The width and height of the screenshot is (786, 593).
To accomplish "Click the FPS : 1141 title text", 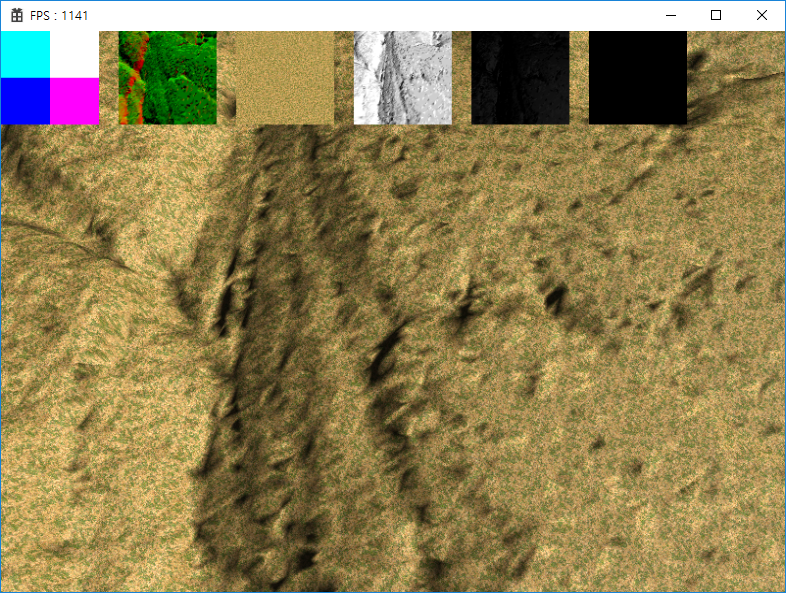I will click(x=59, y=16).
